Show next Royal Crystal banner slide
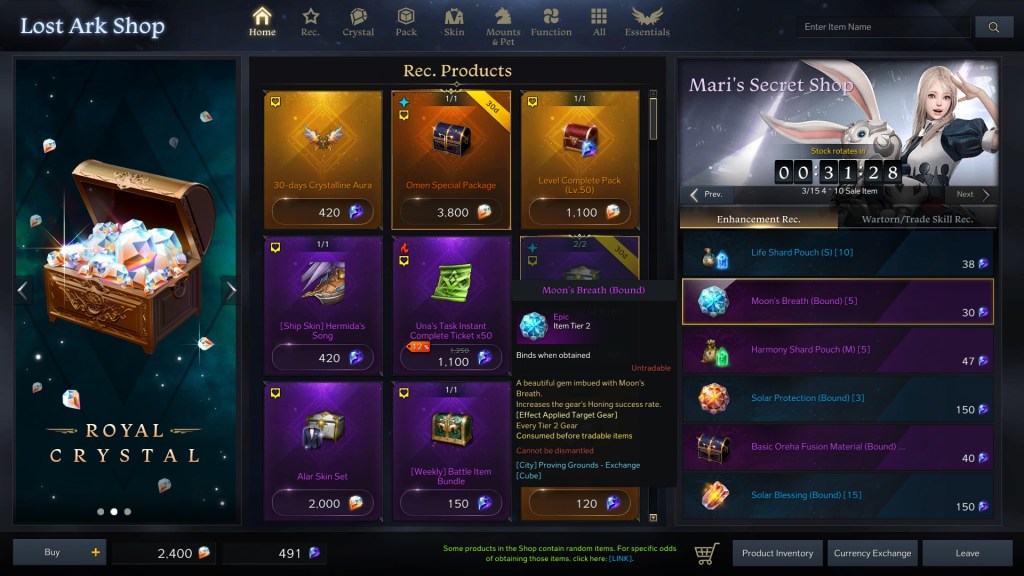The width and height of the screenshot is (1024, 576). coord(231,290)
